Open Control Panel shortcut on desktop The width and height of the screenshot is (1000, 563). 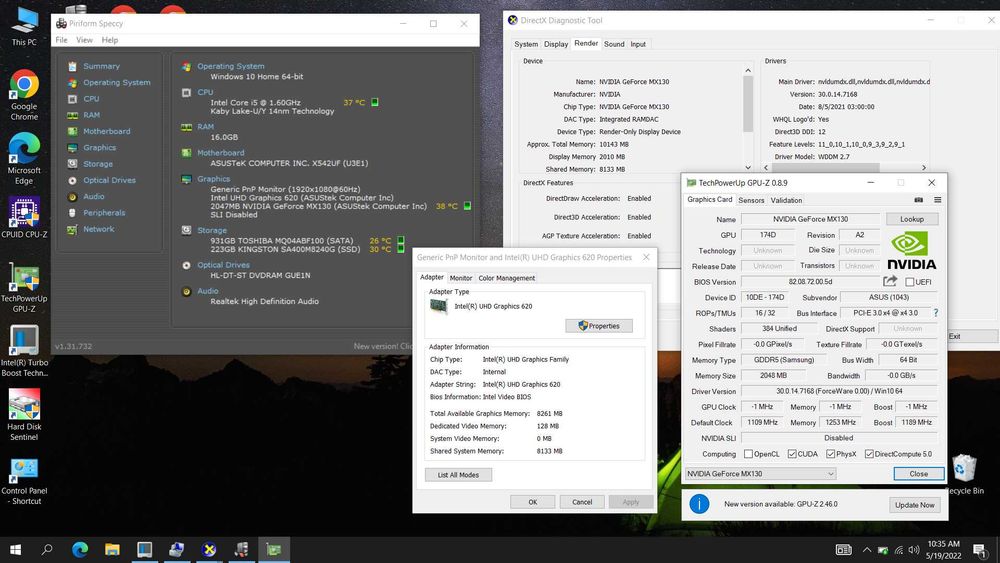[24, 481]
